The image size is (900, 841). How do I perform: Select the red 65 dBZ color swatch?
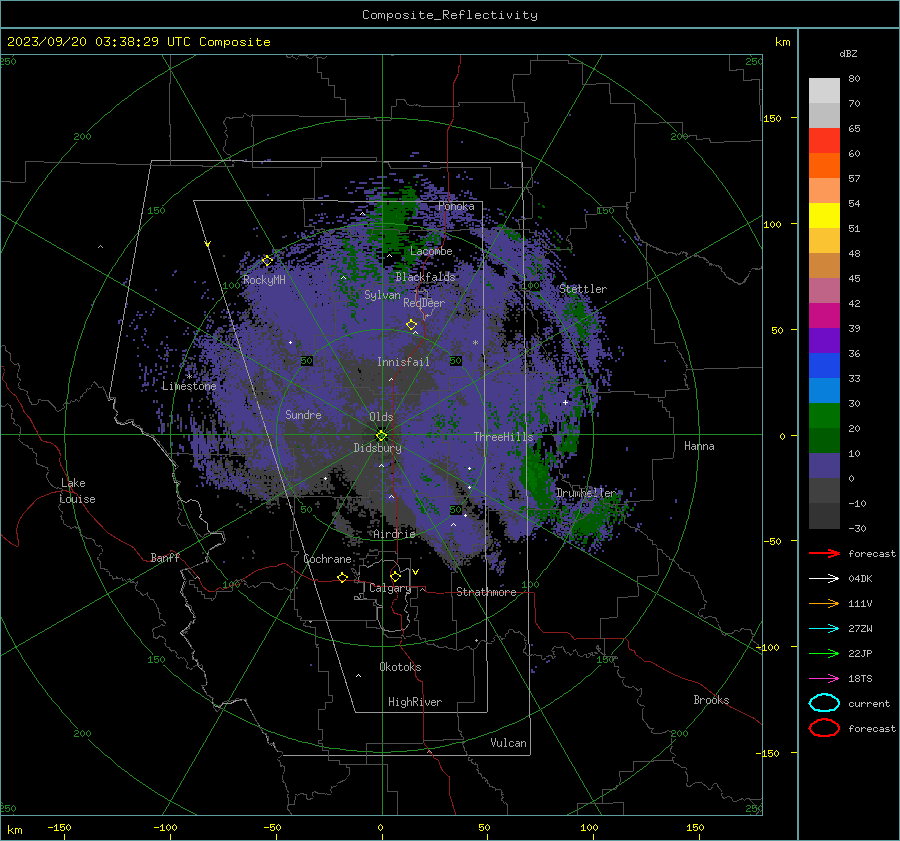(x=824, y=140)
